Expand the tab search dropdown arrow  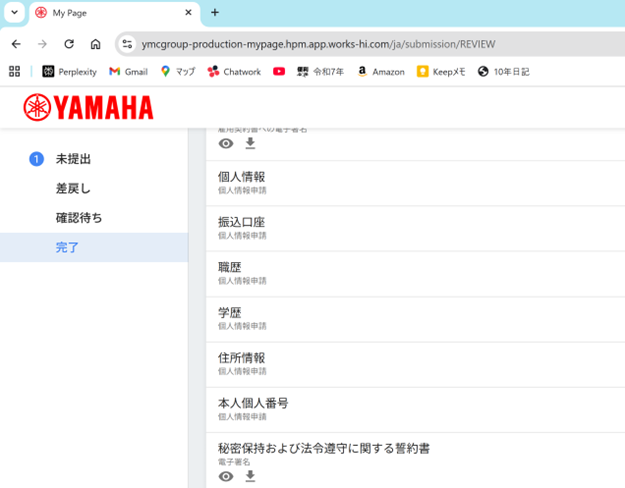point(14,13)
